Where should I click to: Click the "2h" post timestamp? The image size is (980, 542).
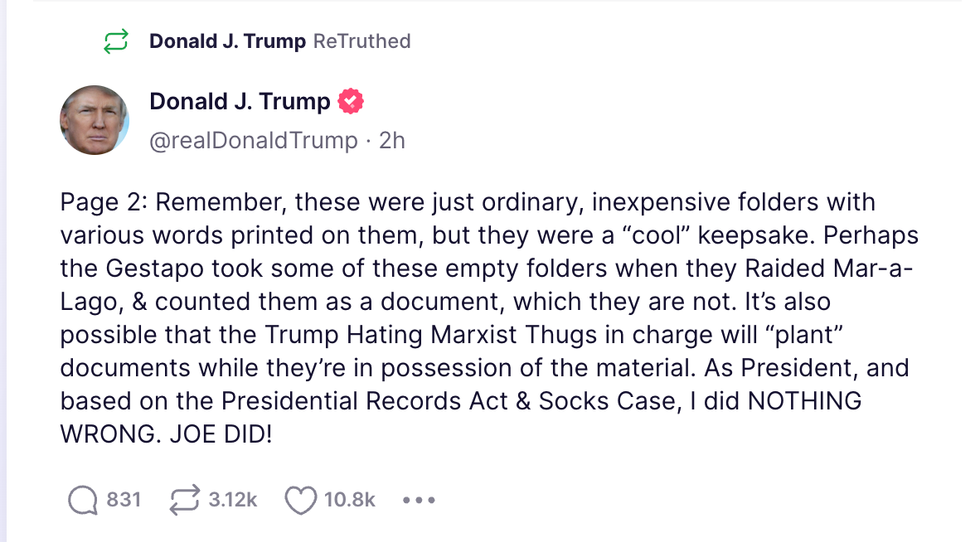[392, 141]
